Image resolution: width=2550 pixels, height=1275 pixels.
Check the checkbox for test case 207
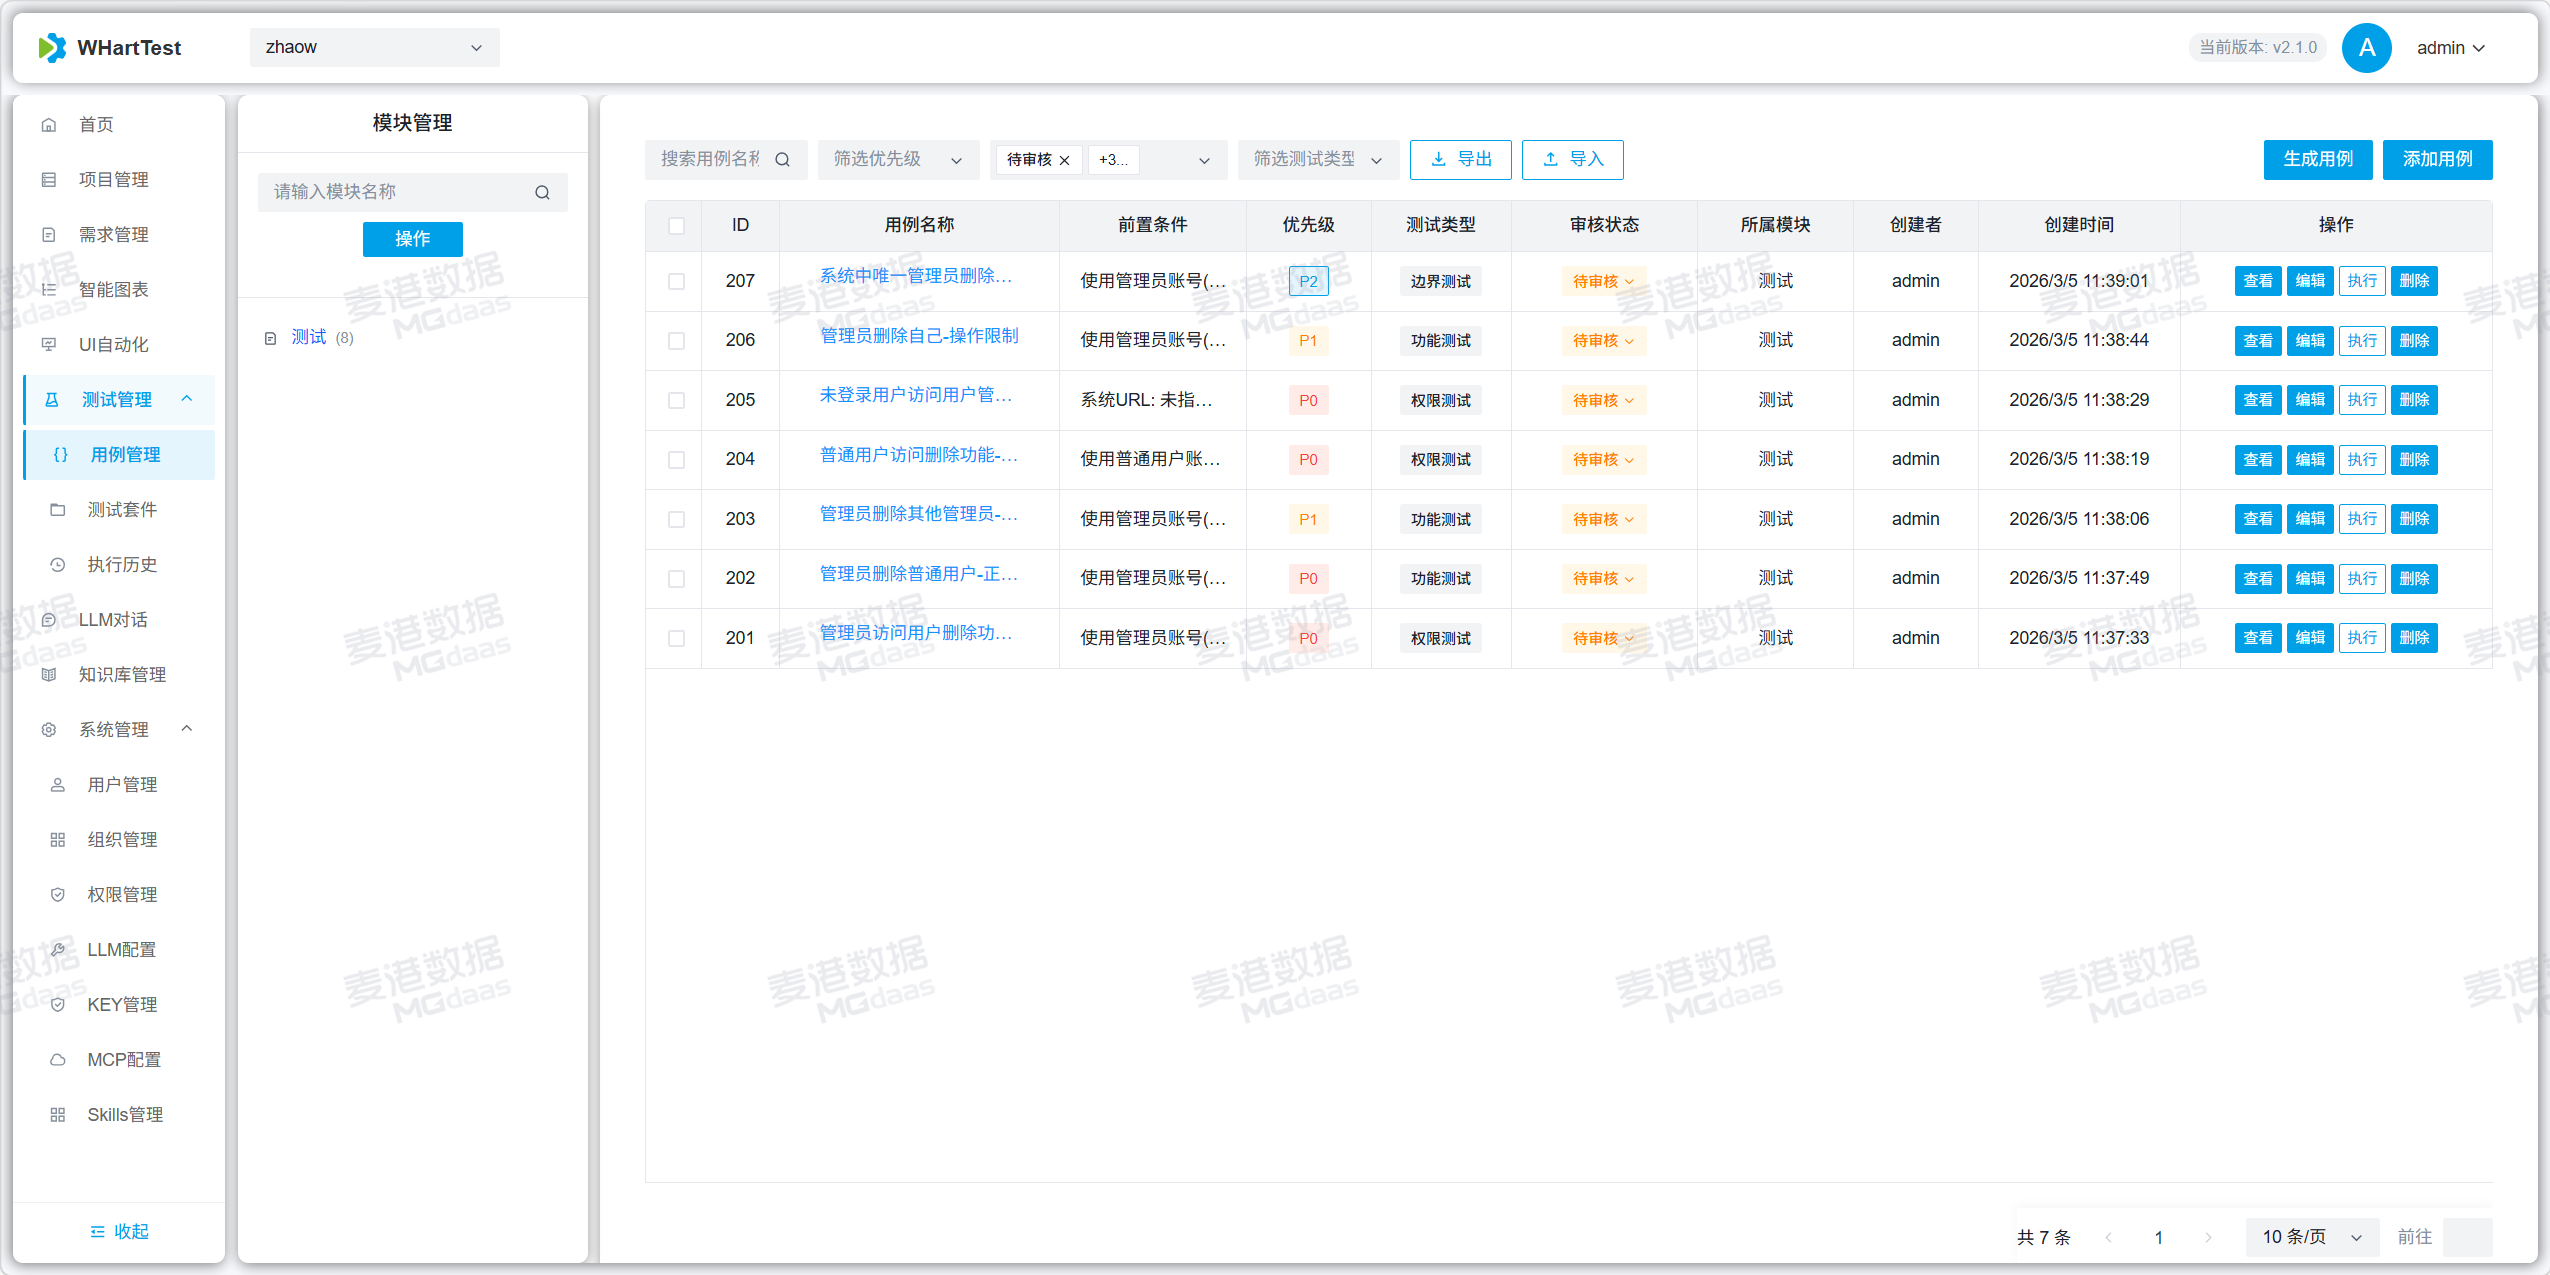click(x=675, y=281)
